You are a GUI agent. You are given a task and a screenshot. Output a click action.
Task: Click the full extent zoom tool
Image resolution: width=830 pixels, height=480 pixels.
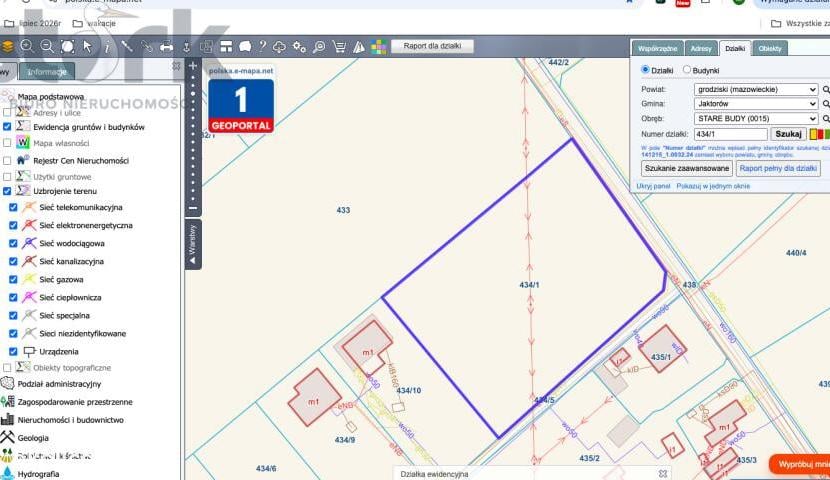pos(67,47)
